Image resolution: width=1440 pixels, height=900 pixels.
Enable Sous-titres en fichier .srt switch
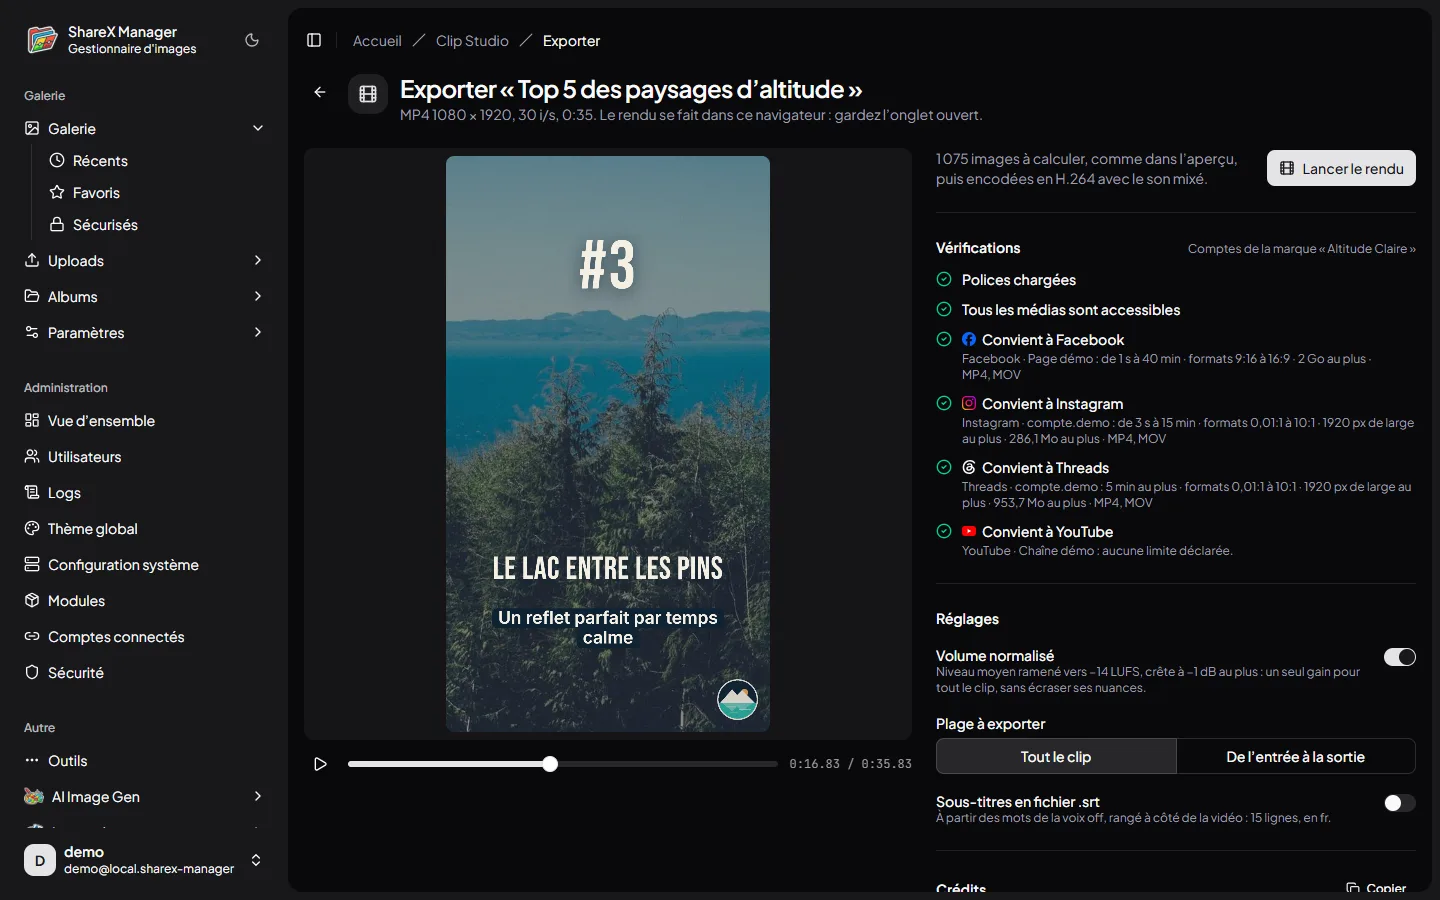(1399, 803)
